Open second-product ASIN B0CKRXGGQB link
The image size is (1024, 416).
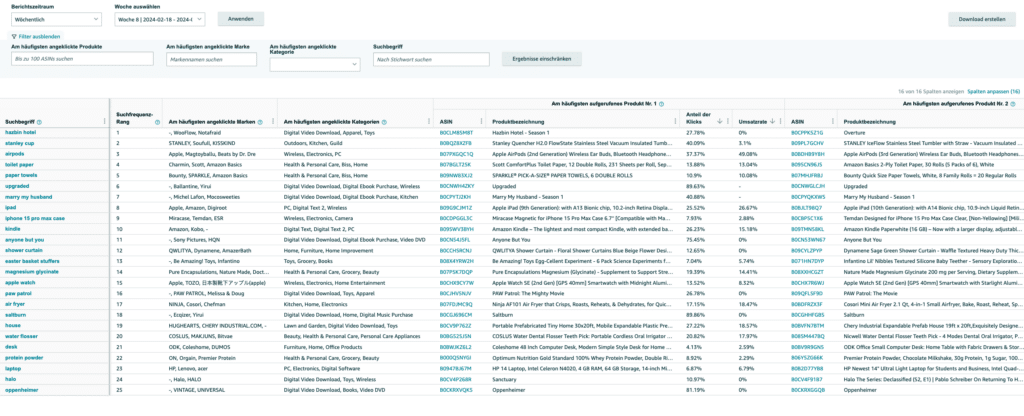pos(808,390)
